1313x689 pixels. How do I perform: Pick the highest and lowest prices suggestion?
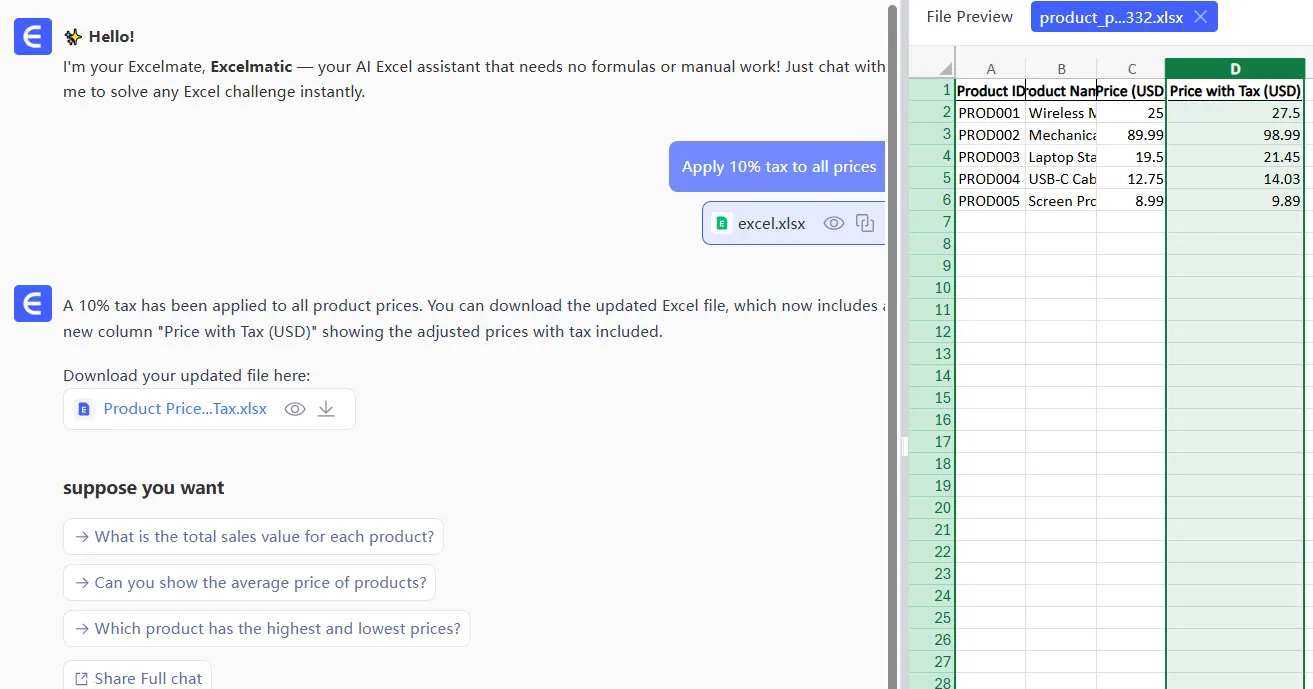266,629
